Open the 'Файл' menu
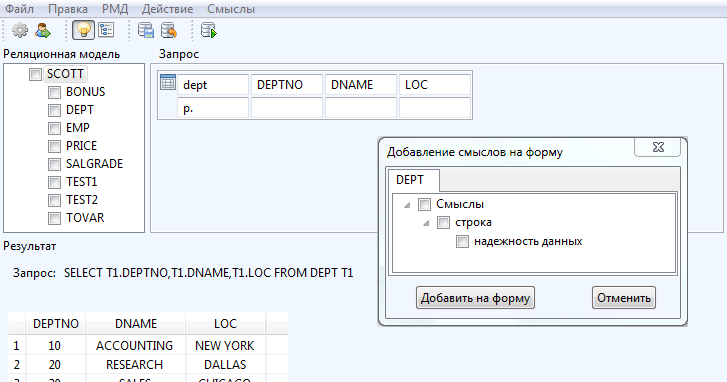This screenshot has width=727, height=382. pos(19,9)
